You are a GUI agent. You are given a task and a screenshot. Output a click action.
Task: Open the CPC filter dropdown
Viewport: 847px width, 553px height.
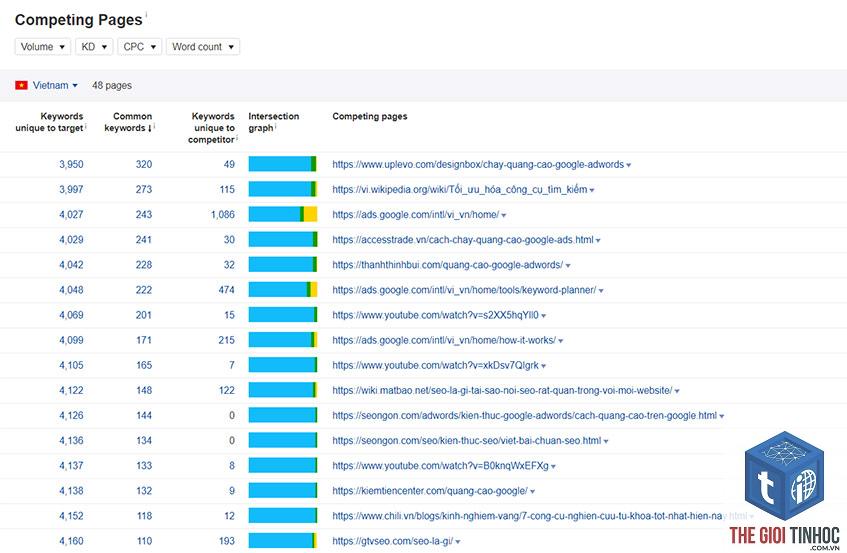(x=139, y=47)
